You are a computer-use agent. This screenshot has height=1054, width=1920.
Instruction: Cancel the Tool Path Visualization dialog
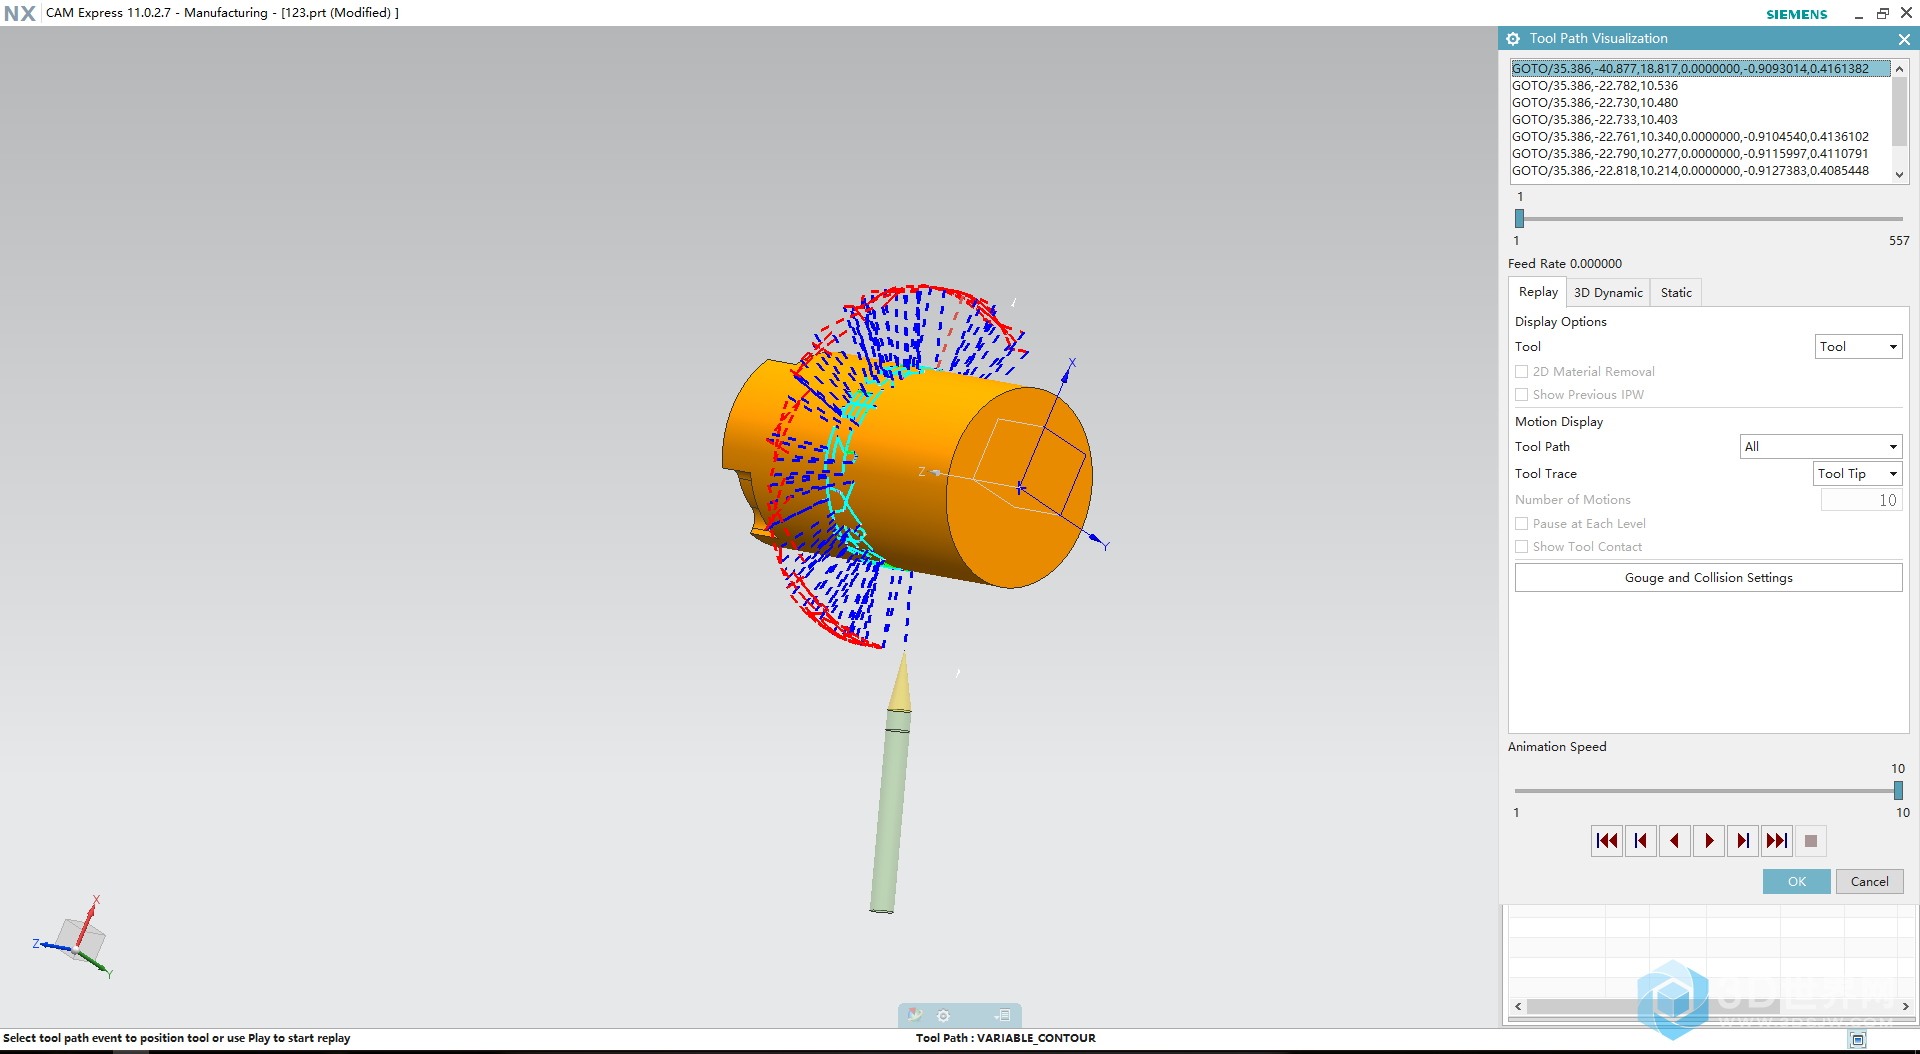[x=1869, y=882]
